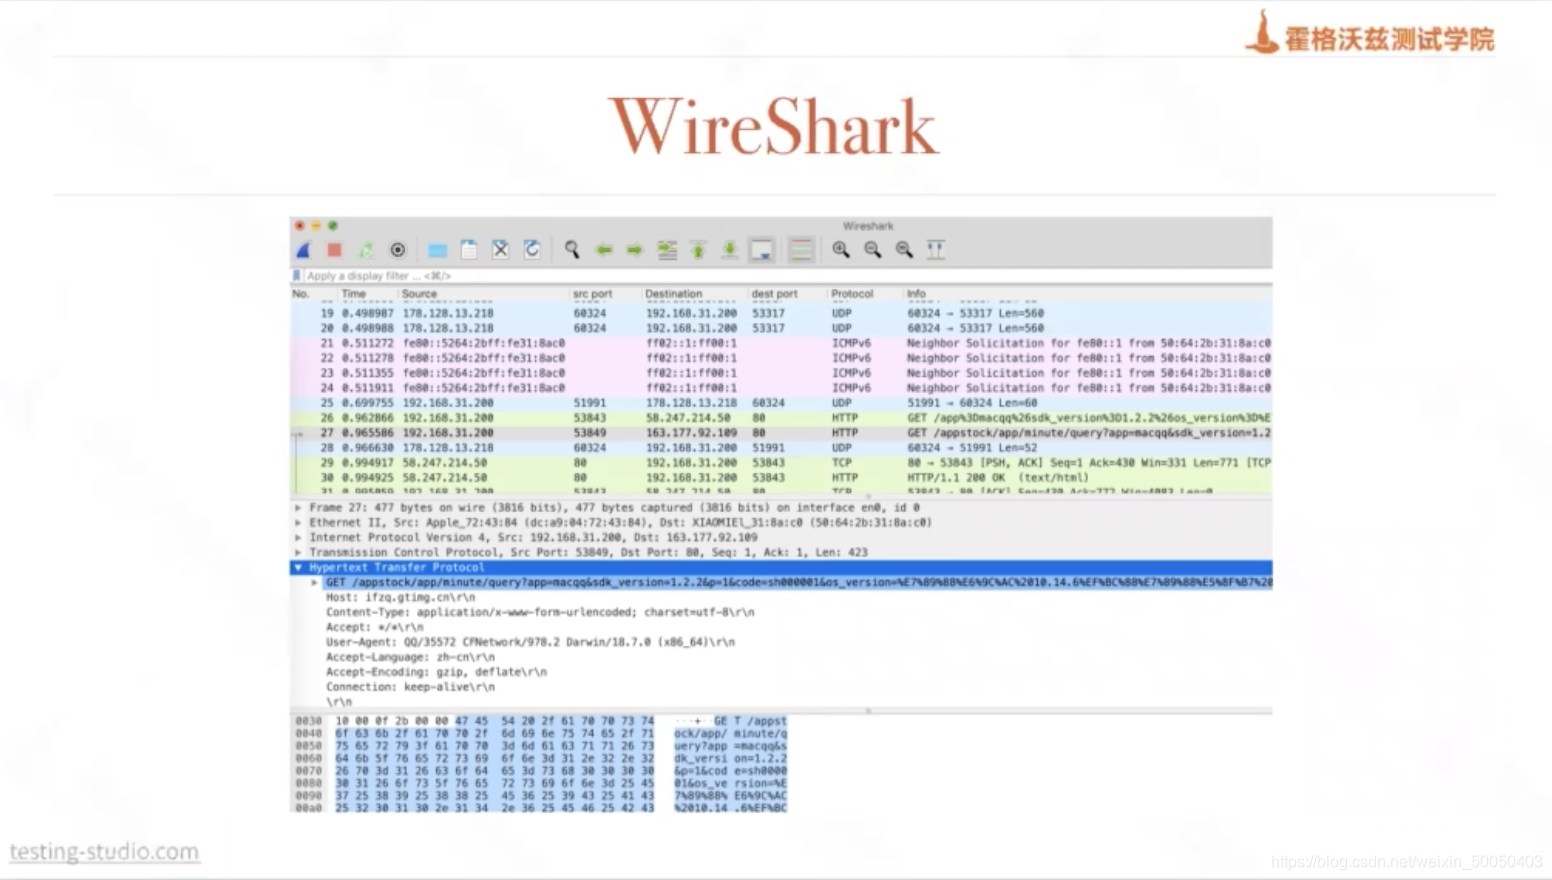
Task: Select packet 19 UDP row
Action: [781, 313]
